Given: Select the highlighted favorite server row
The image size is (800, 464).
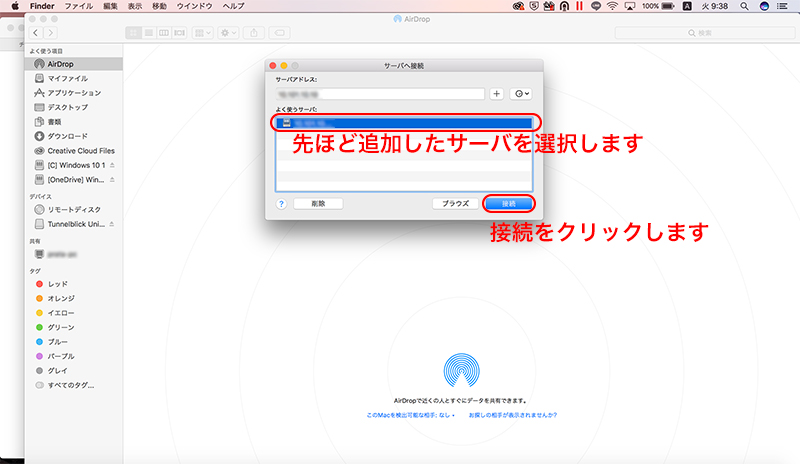Looking at the screenshot, I should [404, 123].
